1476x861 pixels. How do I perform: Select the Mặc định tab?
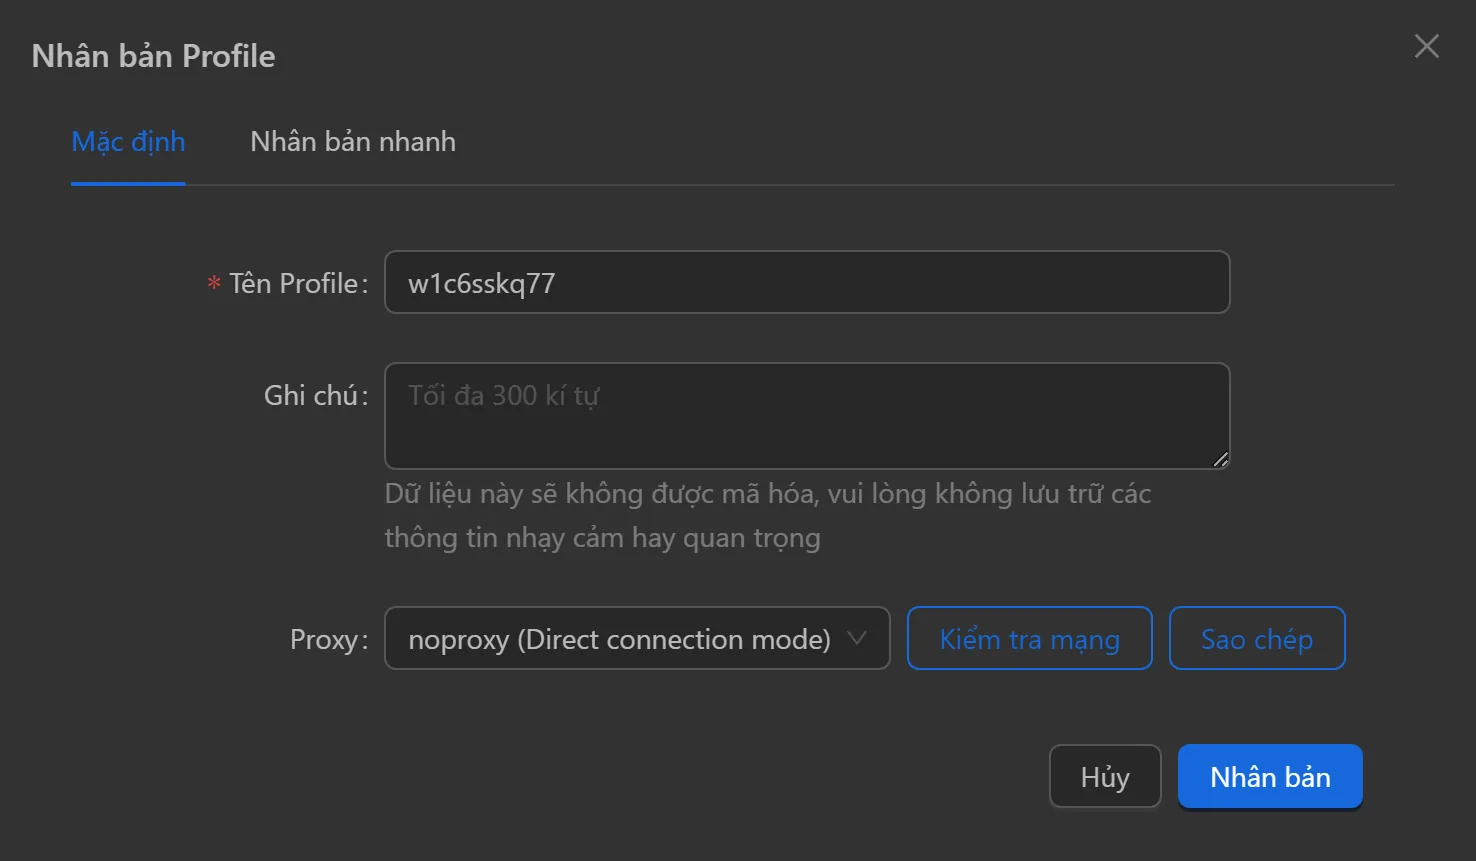point(128,142)
